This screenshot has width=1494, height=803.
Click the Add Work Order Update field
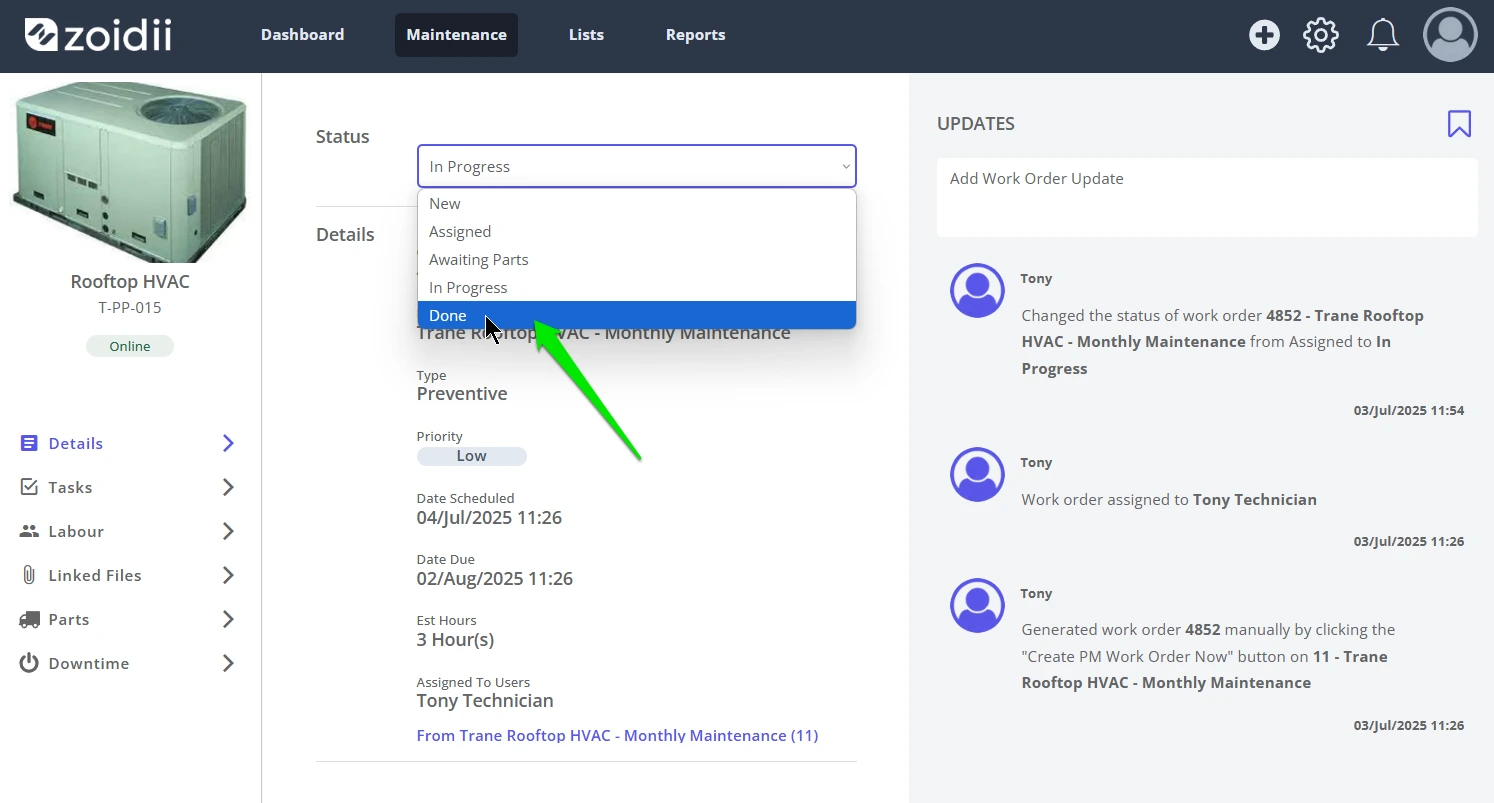point(1207,197)
